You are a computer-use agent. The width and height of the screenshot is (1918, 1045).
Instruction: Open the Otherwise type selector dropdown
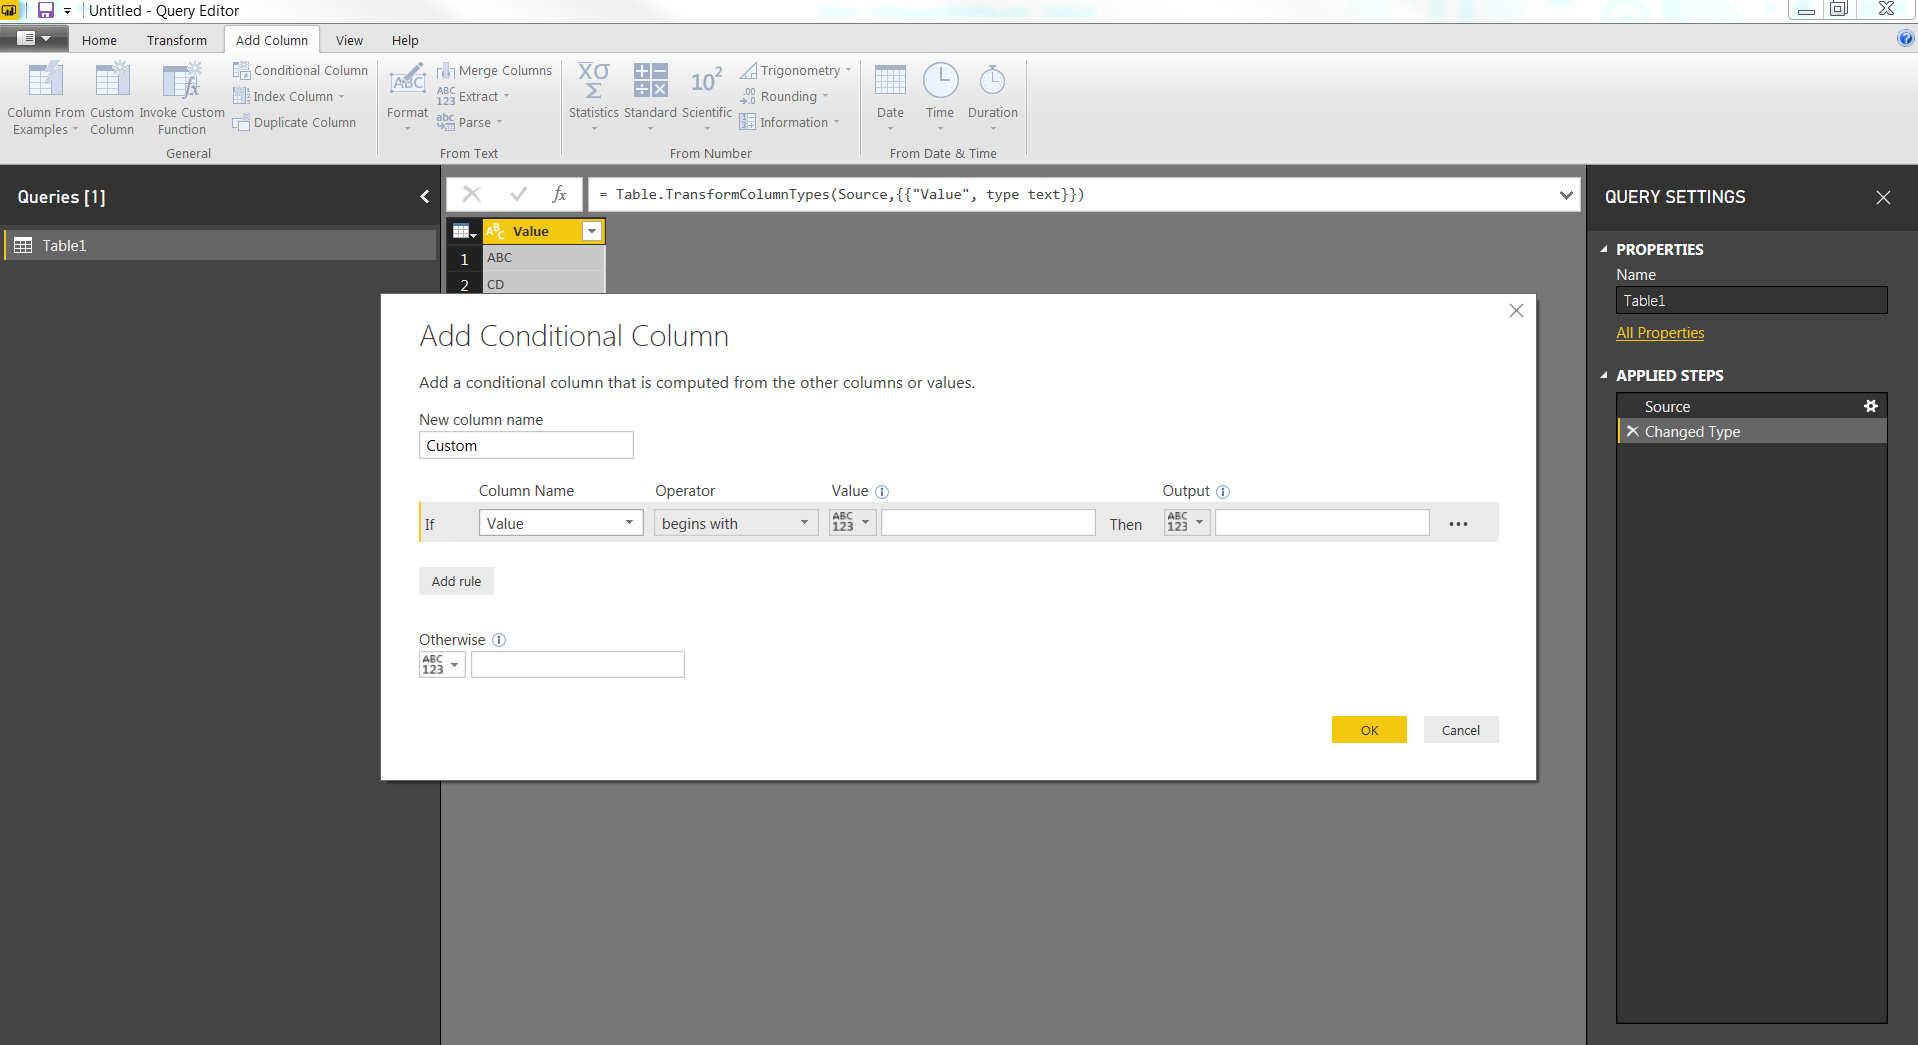click(442, 664)
